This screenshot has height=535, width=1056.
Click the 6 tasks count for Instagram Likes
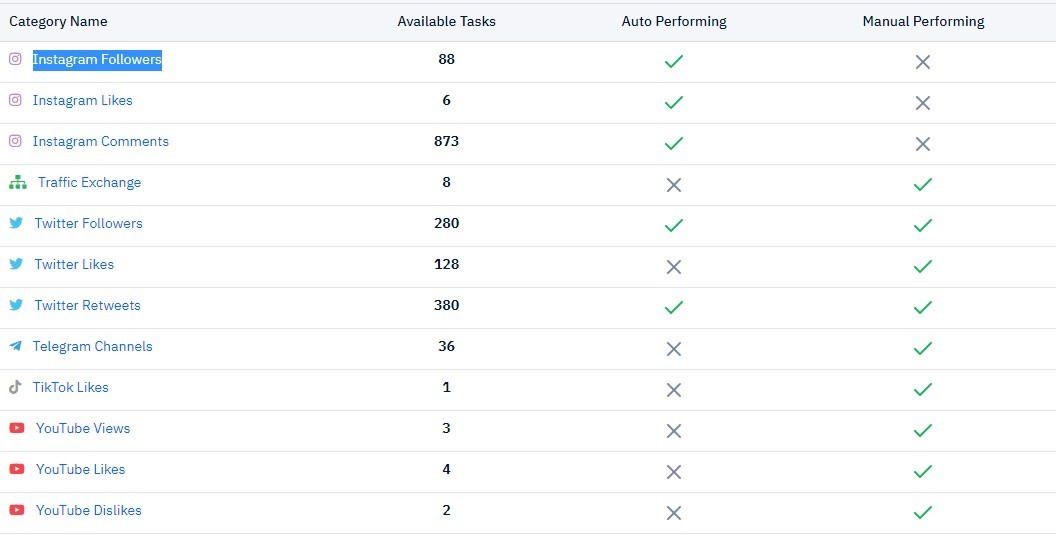point(447,100)
